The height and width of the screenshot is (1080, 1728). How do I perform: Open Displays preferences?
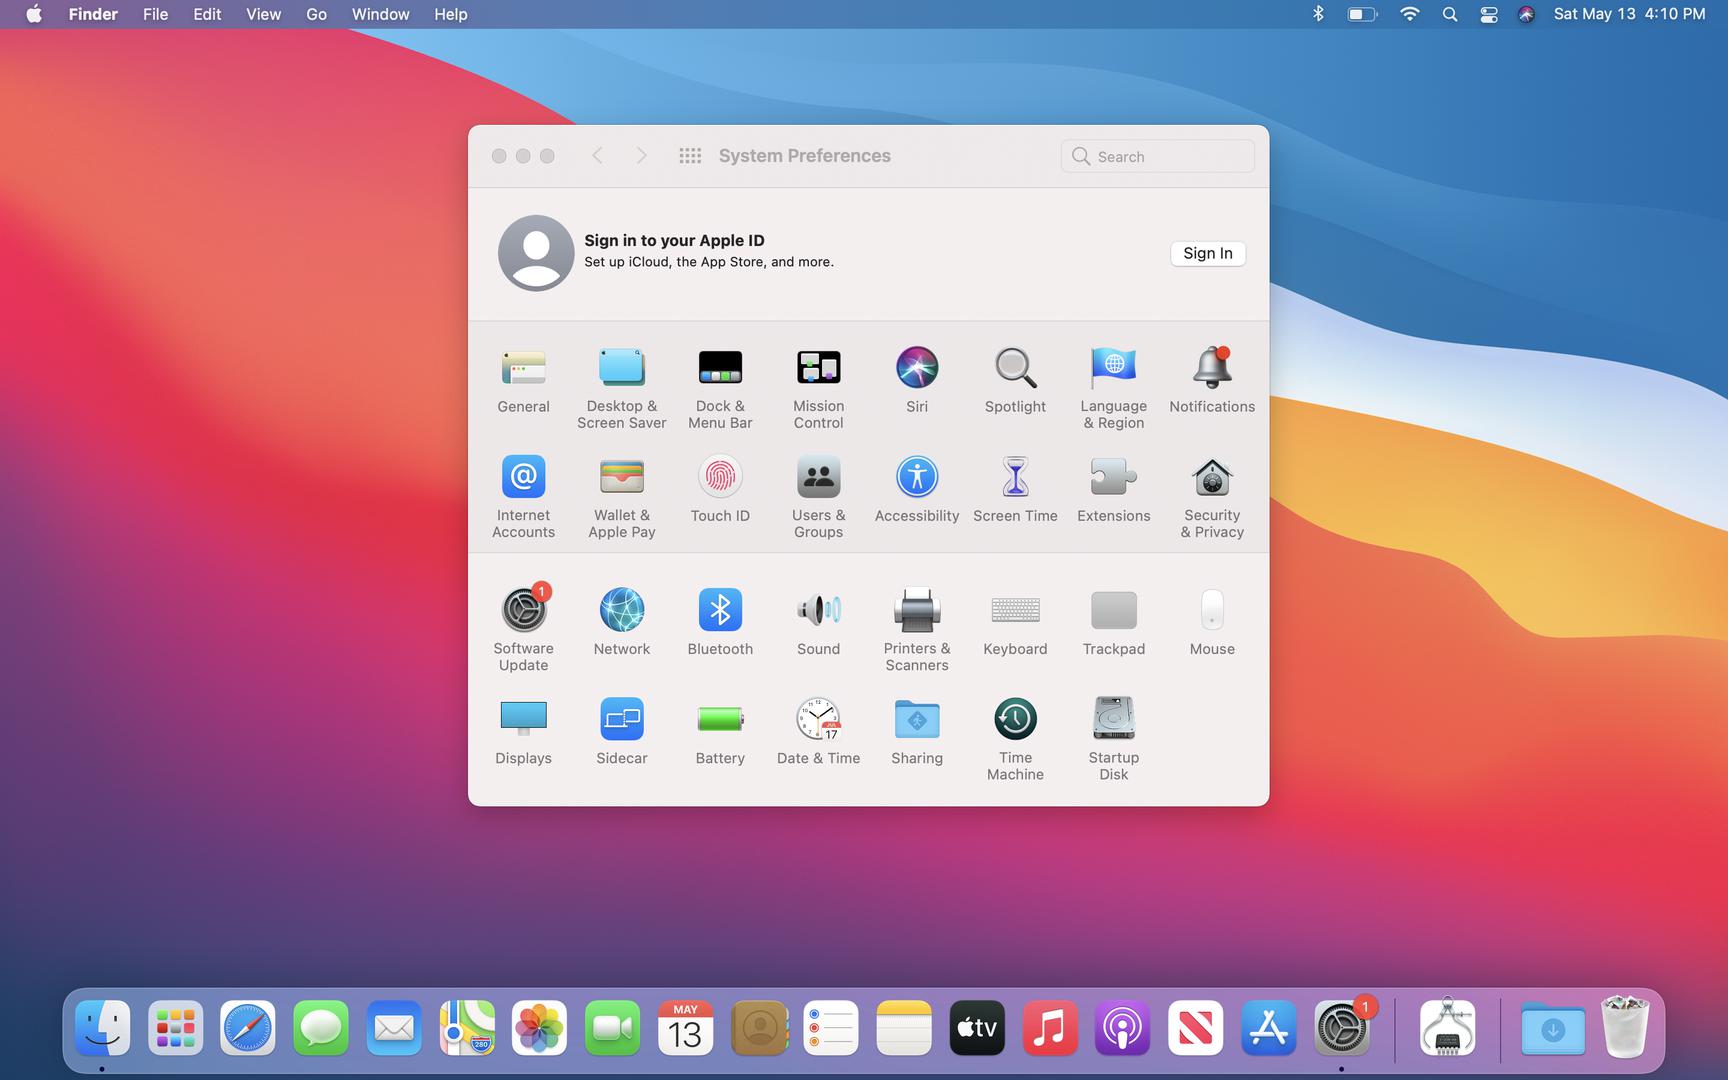click(523, 731)
